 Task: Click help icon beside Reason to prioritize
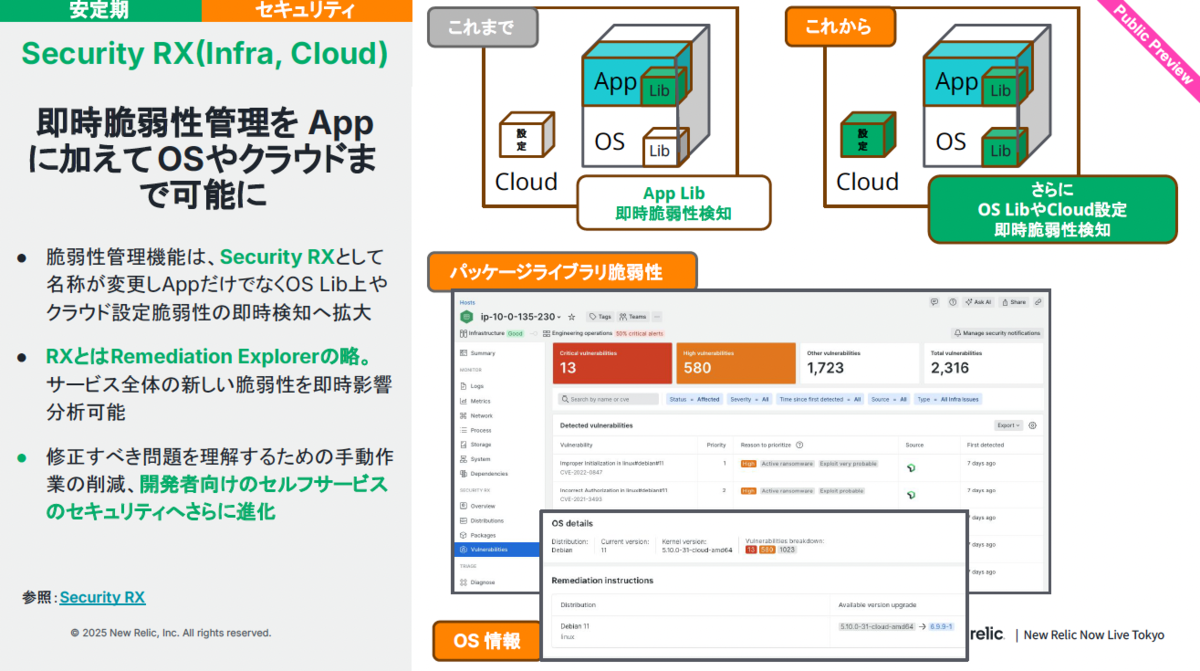[799, 444]
